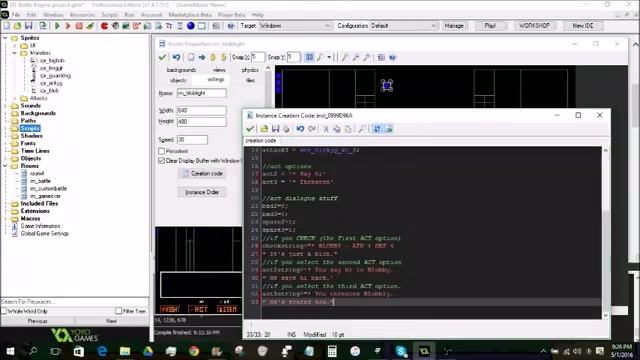Enable Filter Tree checkbox
This screenshot has width=640, height=360.
(x=118, y=311)
